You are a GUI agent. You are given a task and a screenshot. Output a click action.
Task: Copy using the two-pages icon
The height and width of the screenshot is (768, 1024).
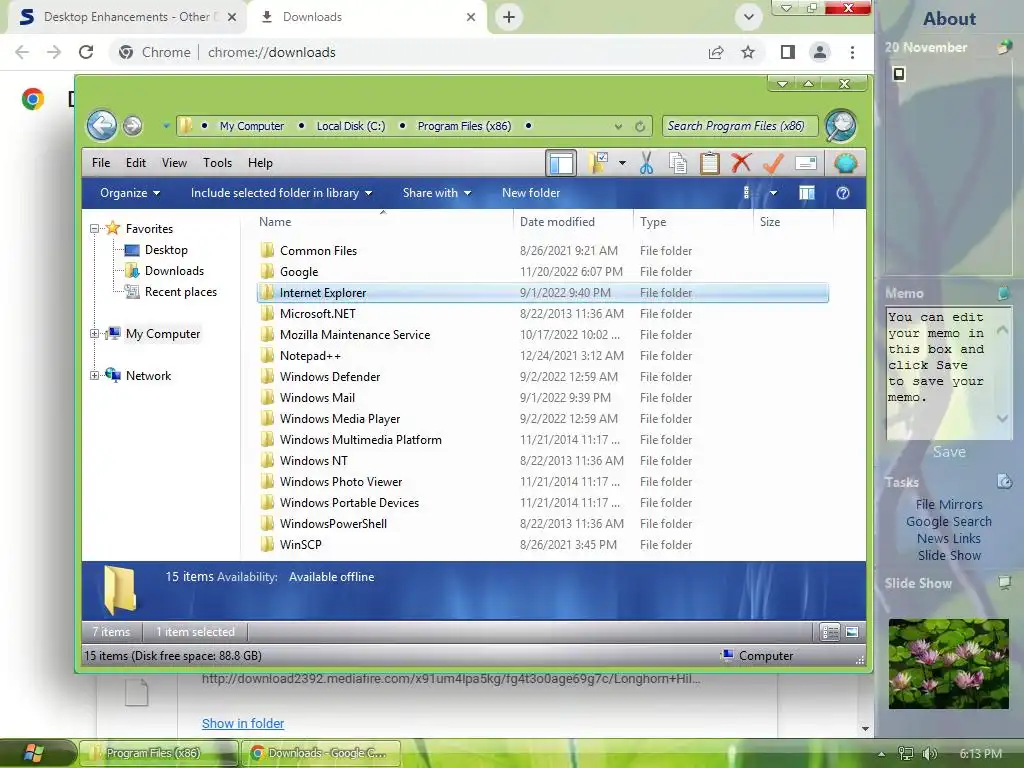[678, 163]
